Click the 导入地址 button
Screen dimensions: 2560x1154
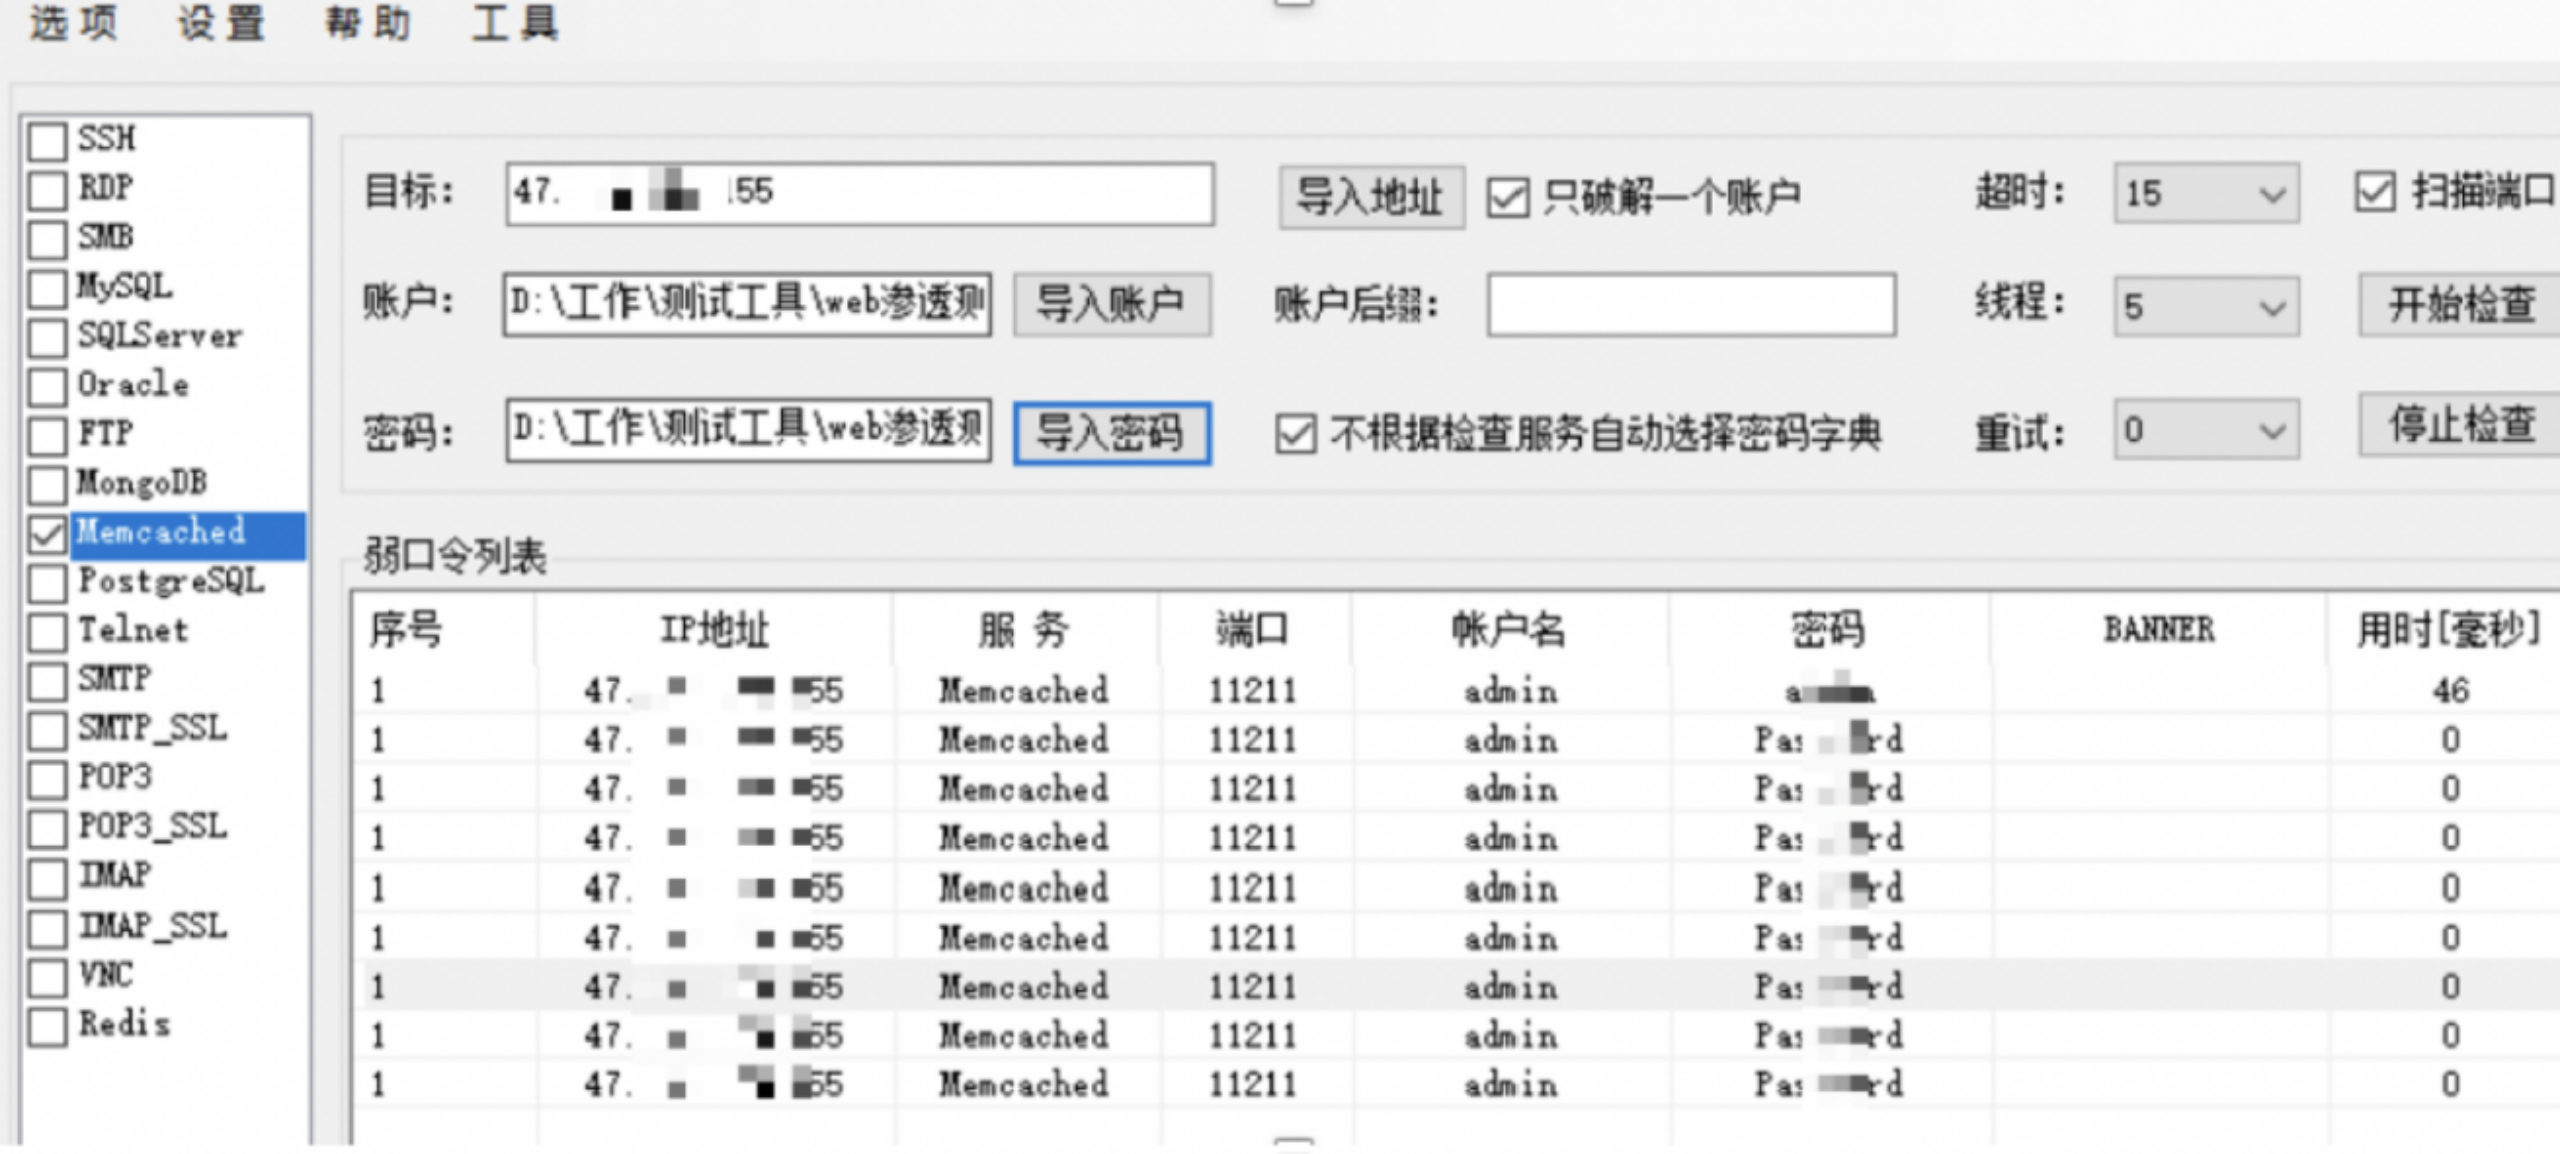(1371, 197)
